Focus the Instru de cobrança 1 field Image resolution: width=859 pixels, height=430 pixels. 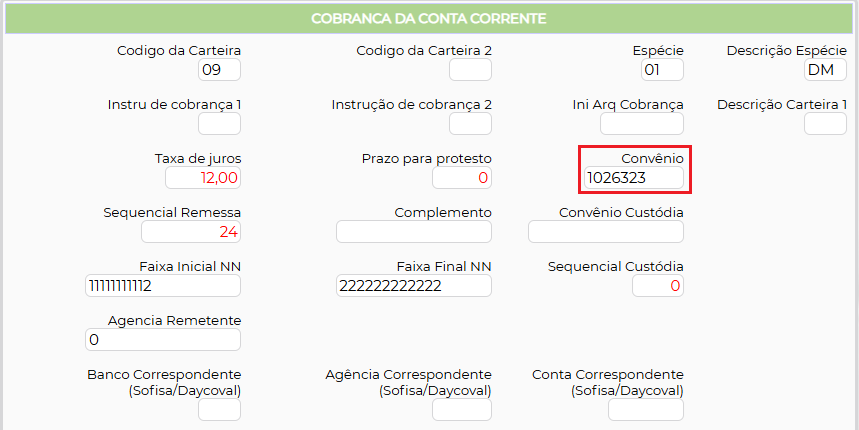click(220, 124)
